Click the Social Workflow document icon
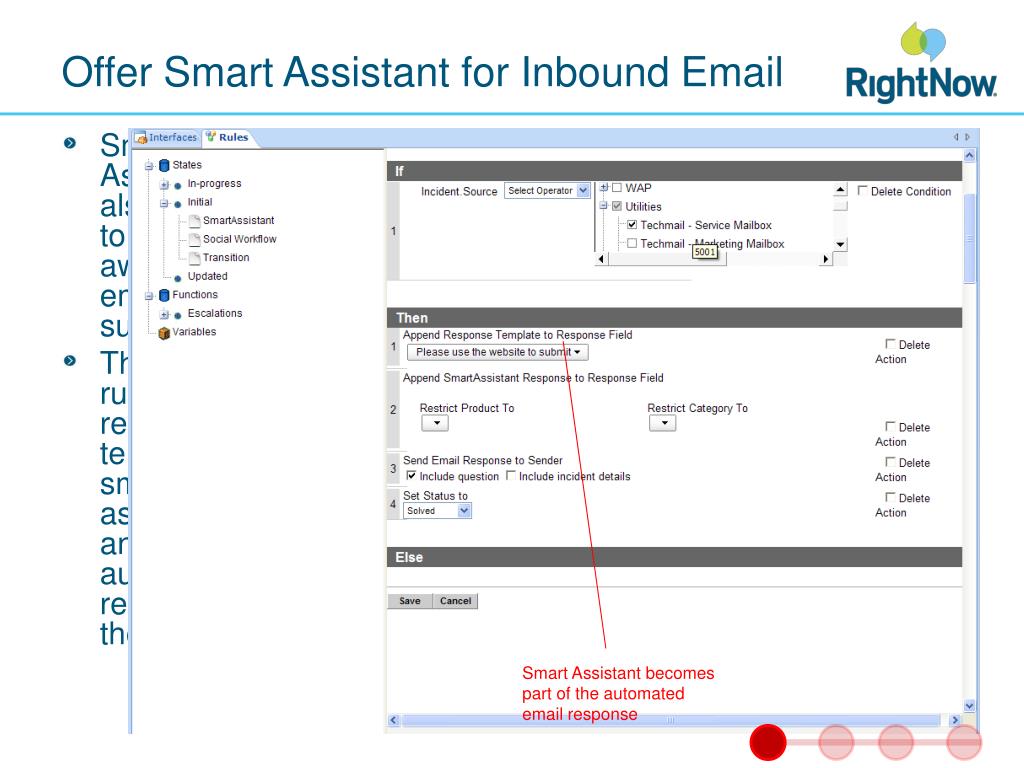 (x=194, y=239)
